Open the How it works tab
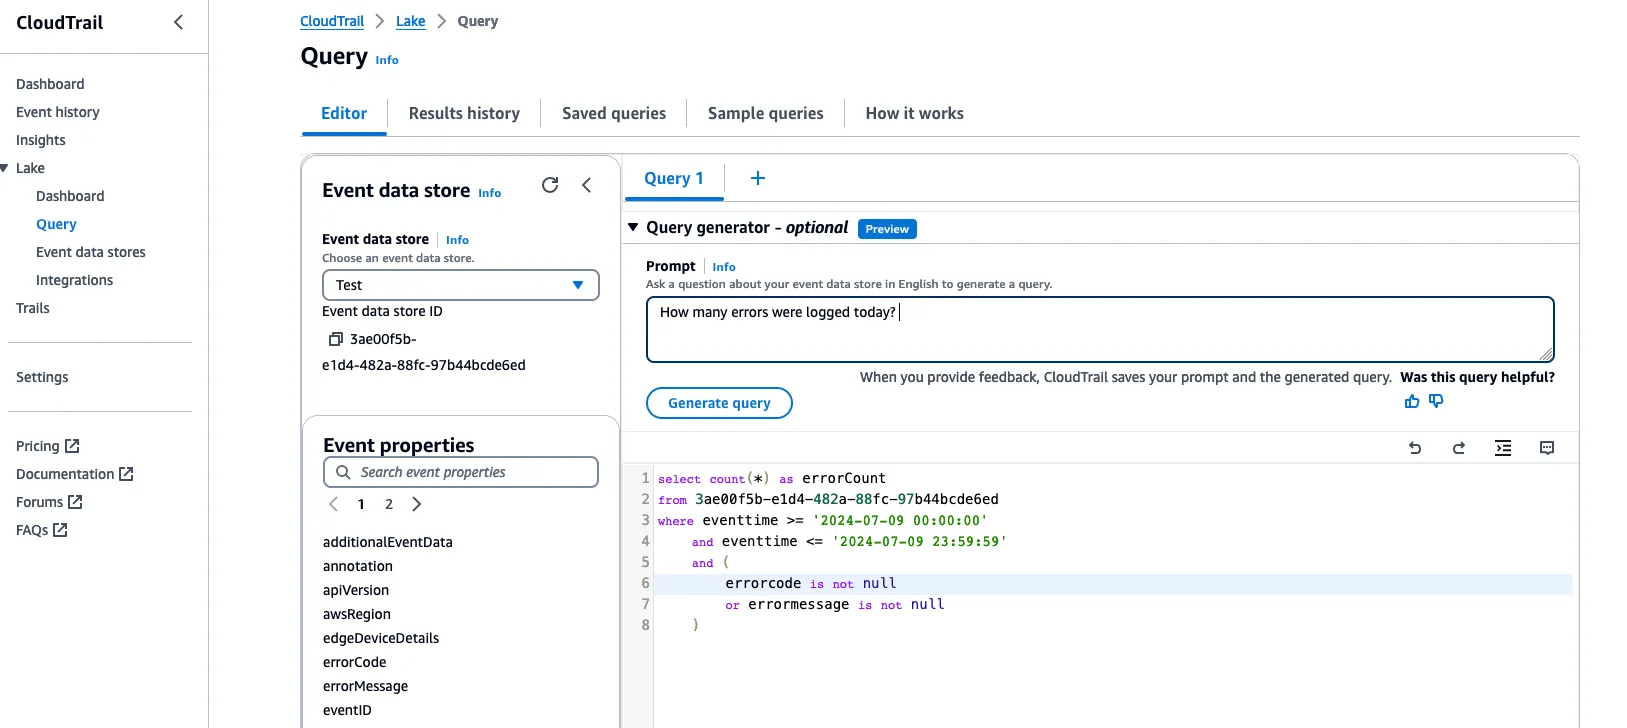 pyautogui.click(x=915, y=113)
